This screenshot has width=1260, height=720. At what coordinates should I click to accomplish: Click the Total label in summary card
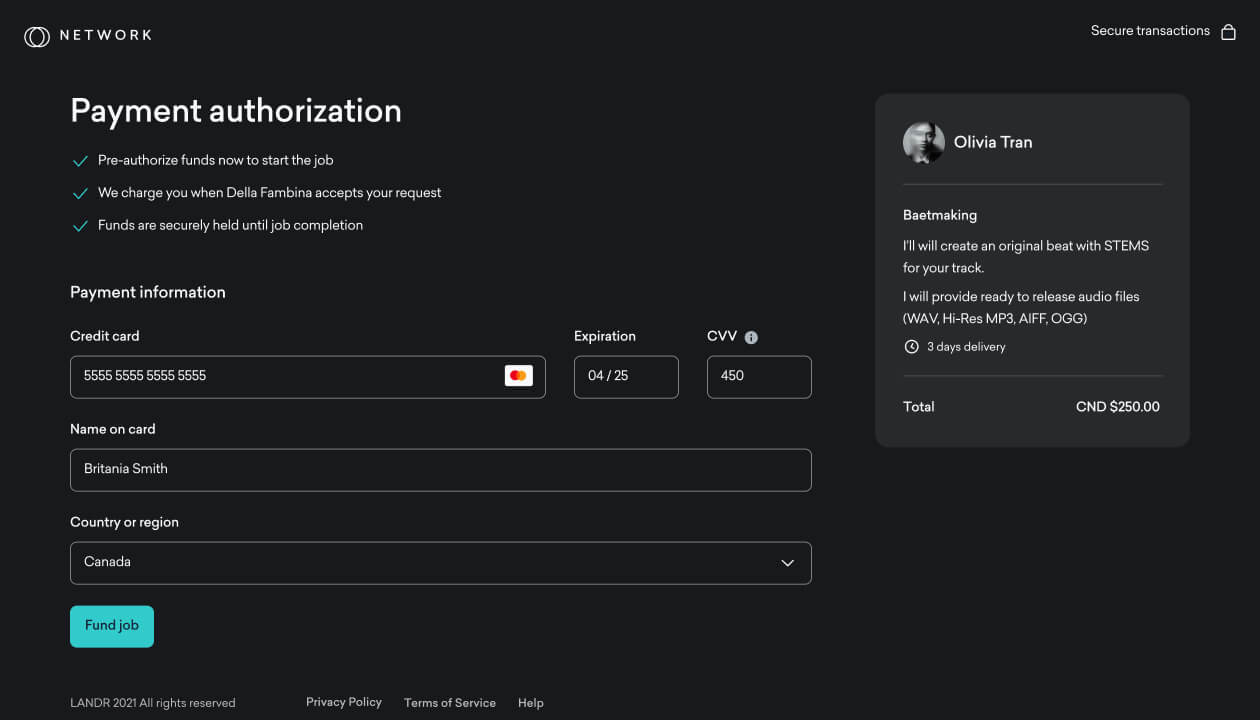pos(919,407)
